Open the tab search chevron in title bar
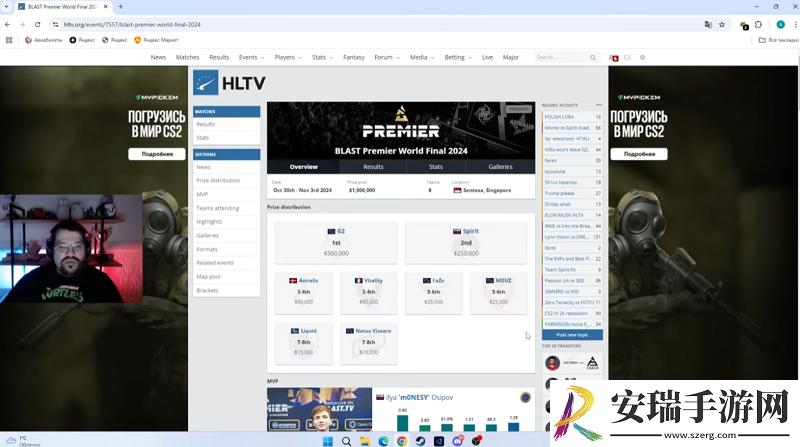Viewport: 800px width, 447px height. pos(7,7)
